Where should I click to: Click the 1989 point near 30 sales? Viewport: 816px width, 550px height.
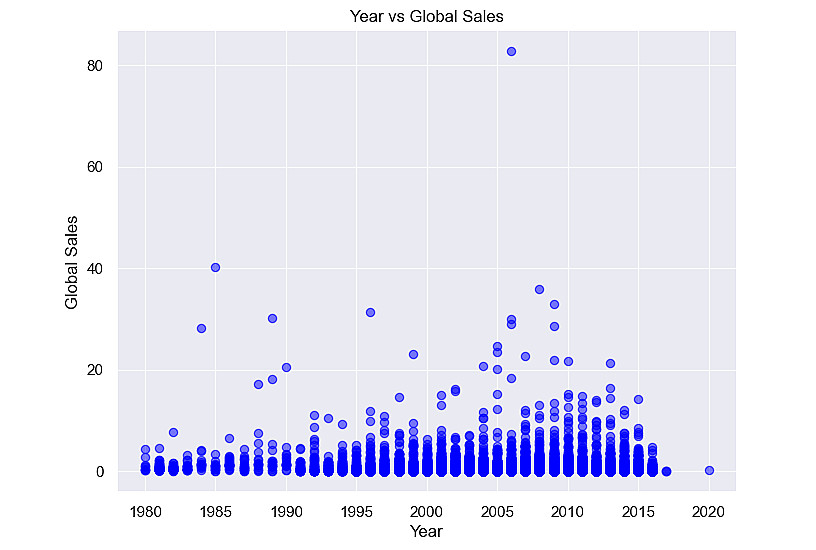tap(272, 318)
